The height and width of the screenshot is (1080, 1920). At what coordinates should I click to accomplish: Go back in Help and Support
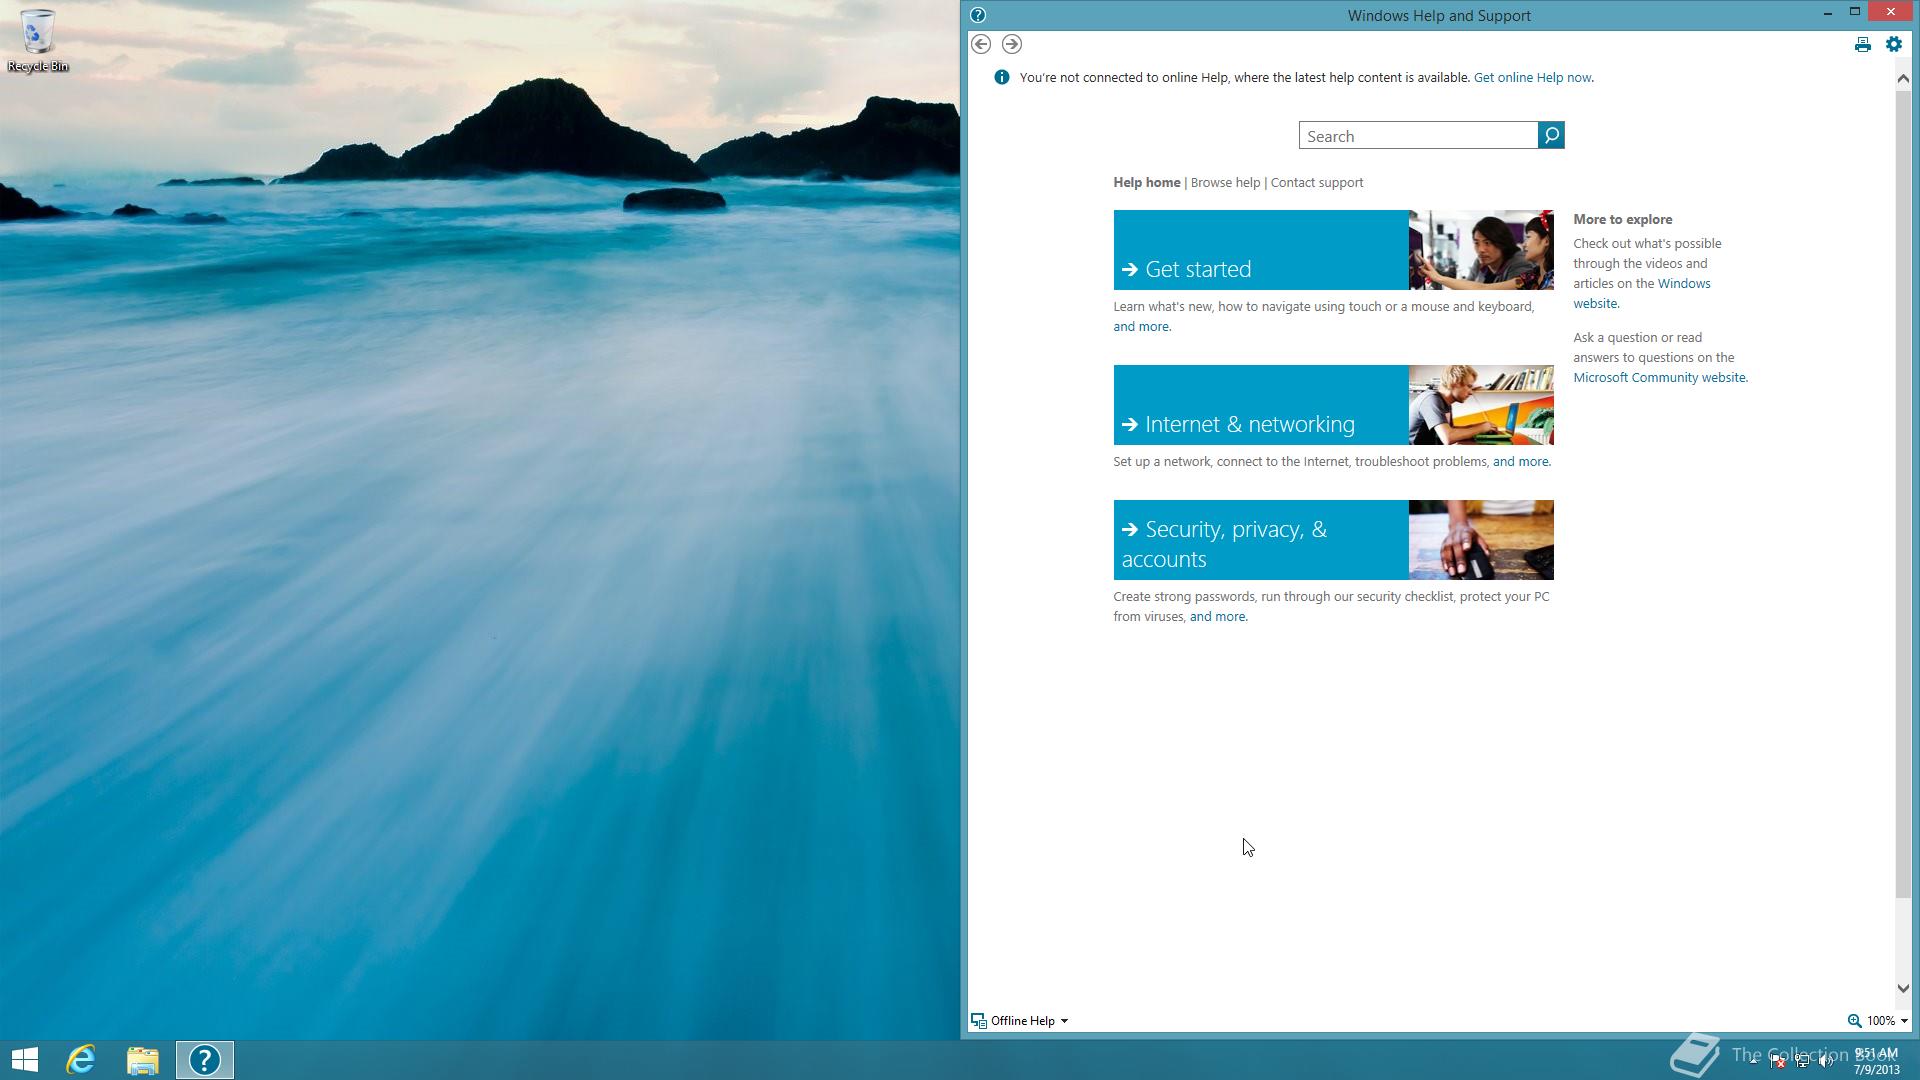(x=981, y=44)
